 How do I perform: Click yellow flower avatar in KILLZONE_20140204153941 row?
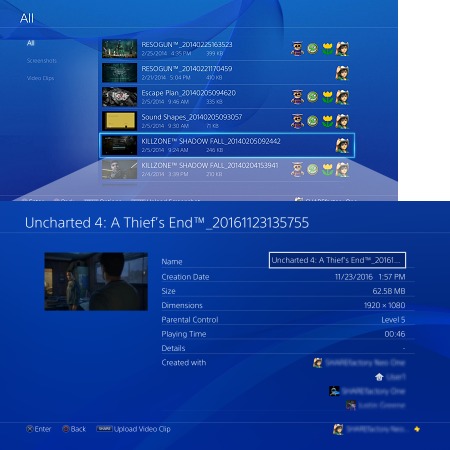(328, 169)
